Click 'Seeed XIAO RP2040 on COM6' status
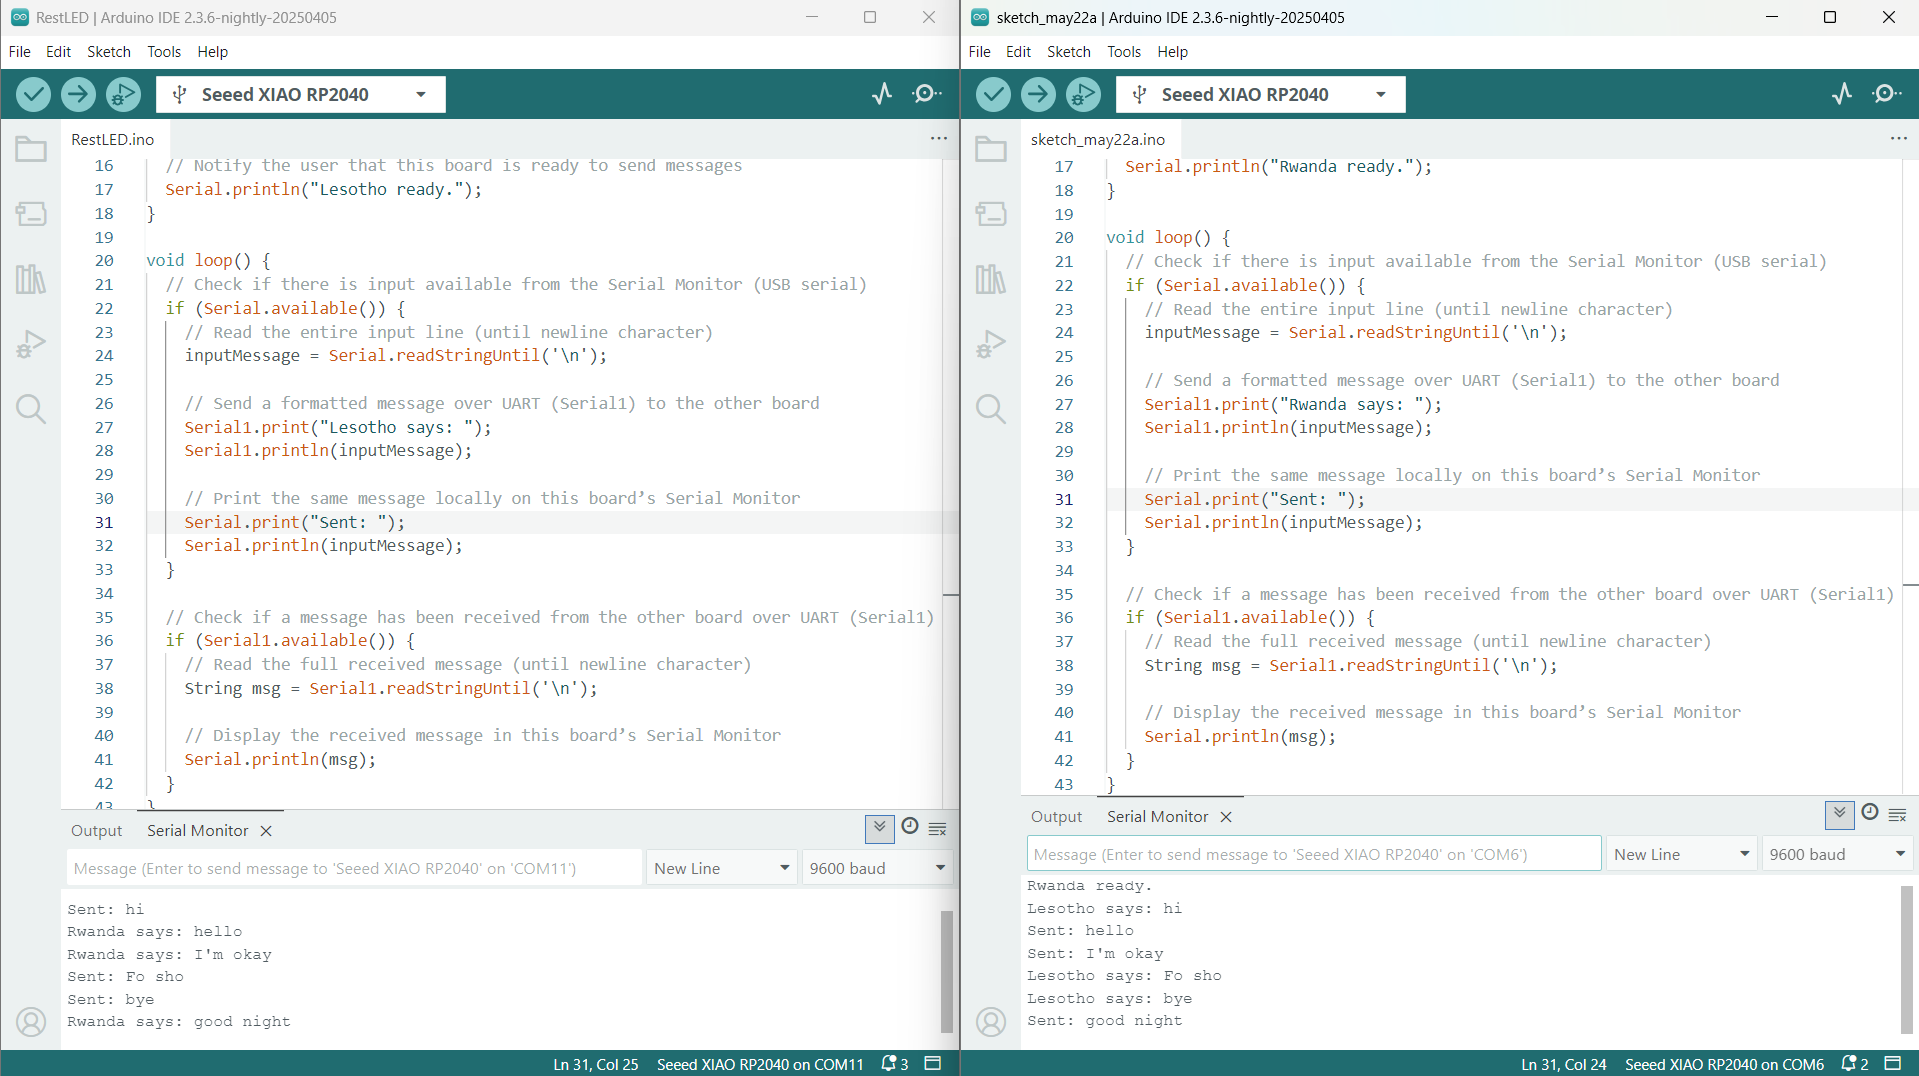 [x=1724, y=1064]
